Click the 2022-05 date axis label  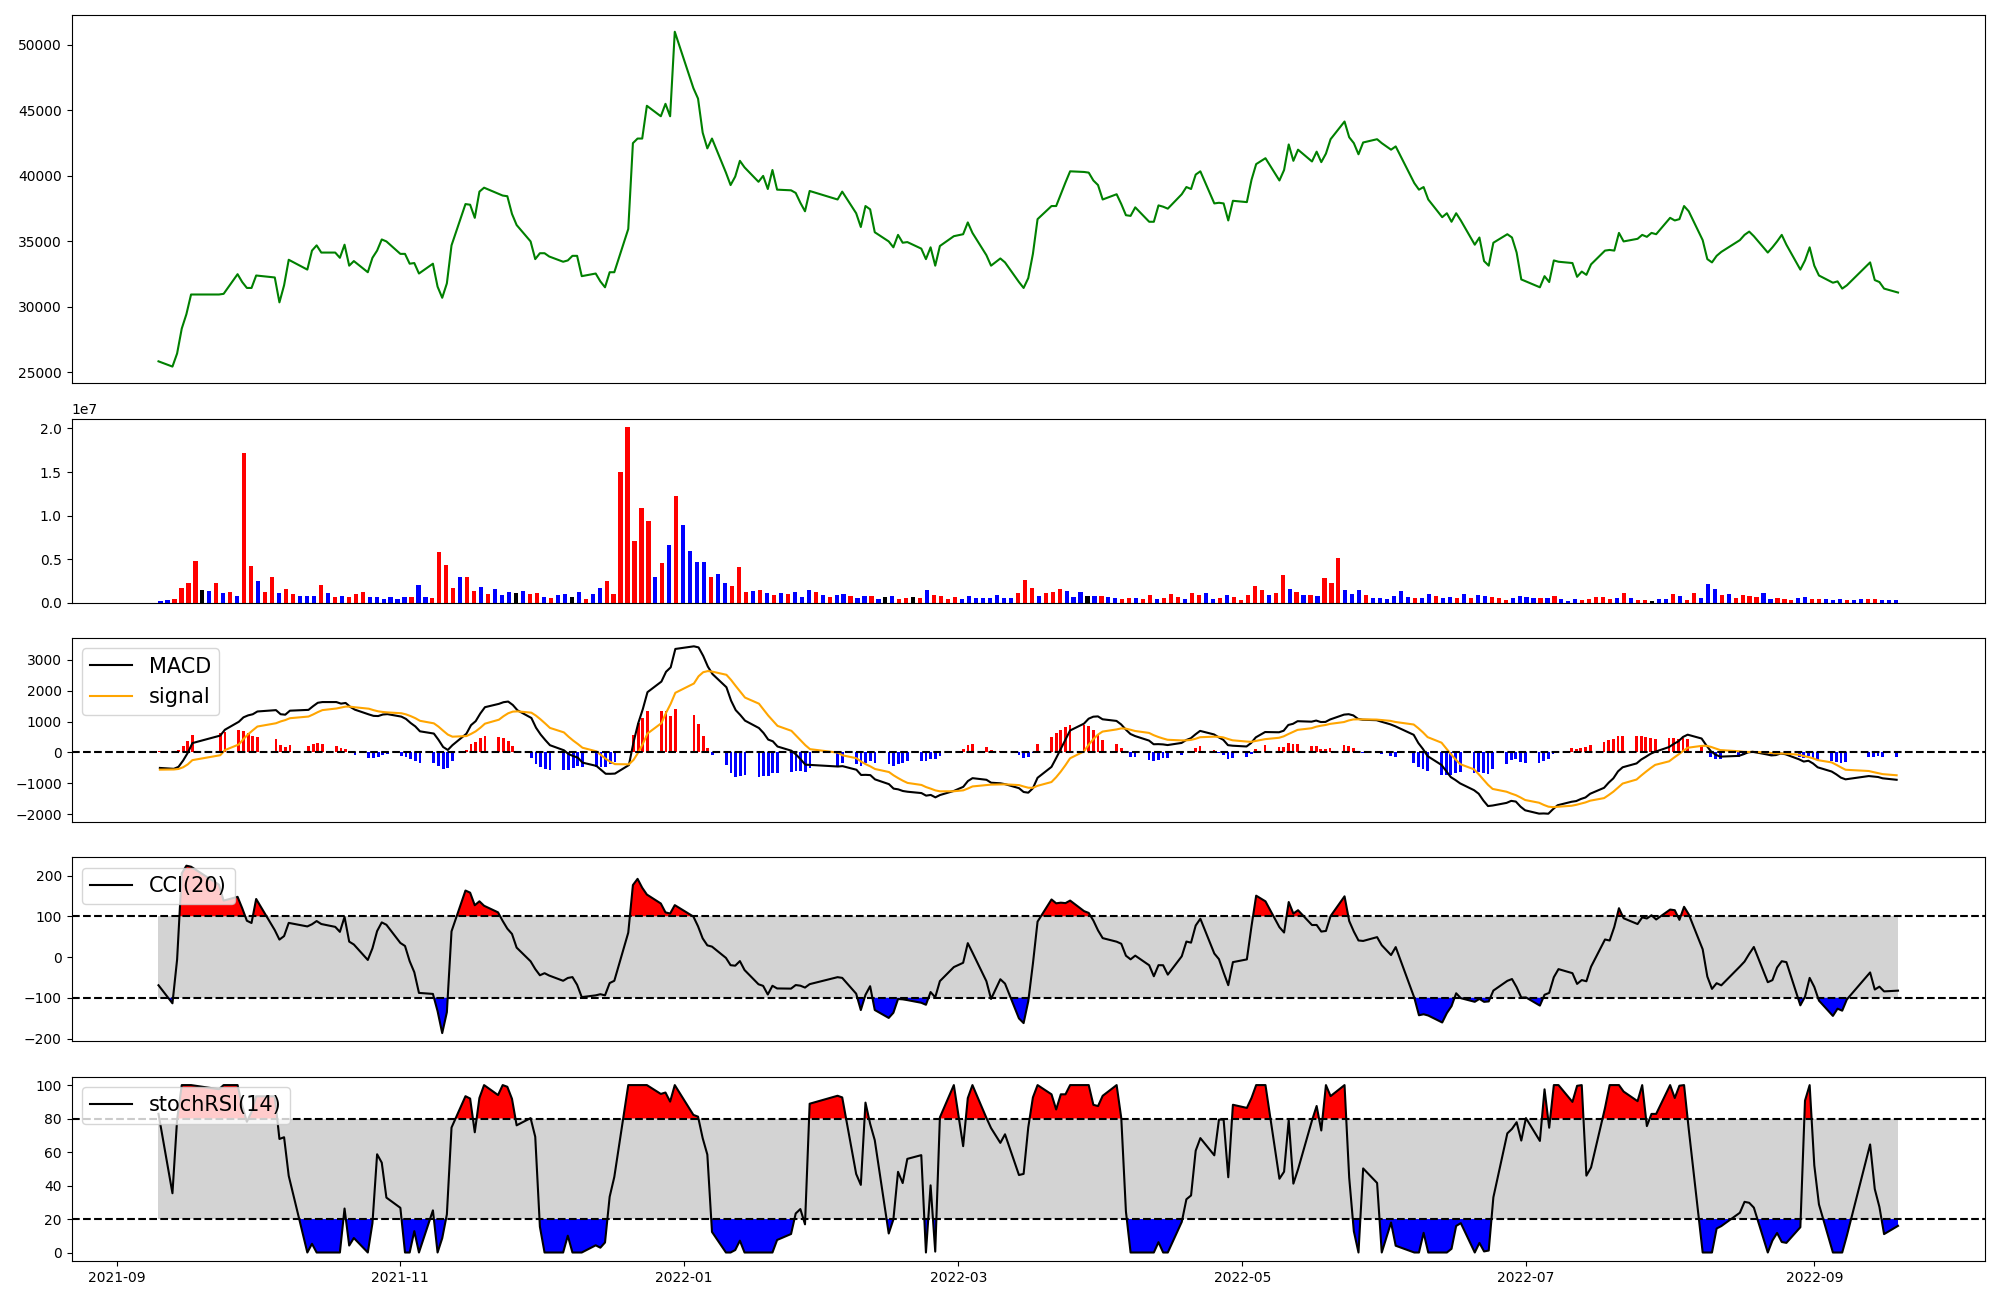(x=1242, y=1277)
